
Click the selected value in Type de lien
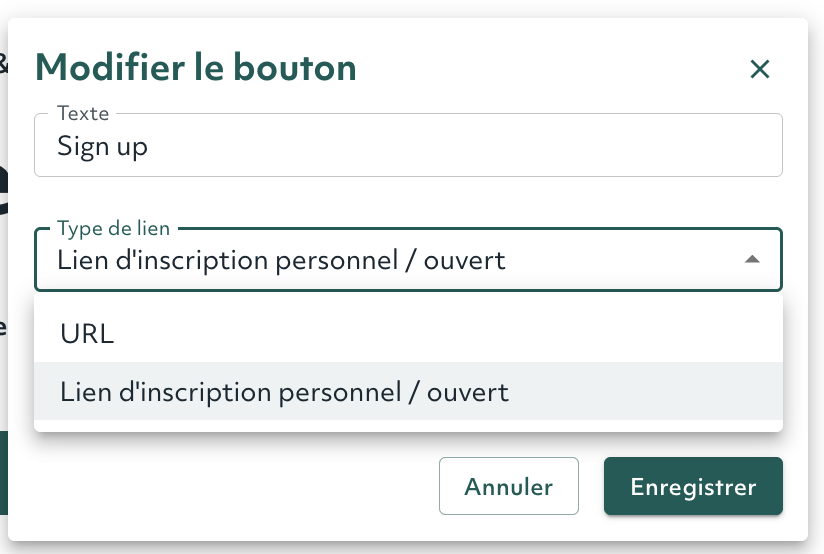click(281, 261)
